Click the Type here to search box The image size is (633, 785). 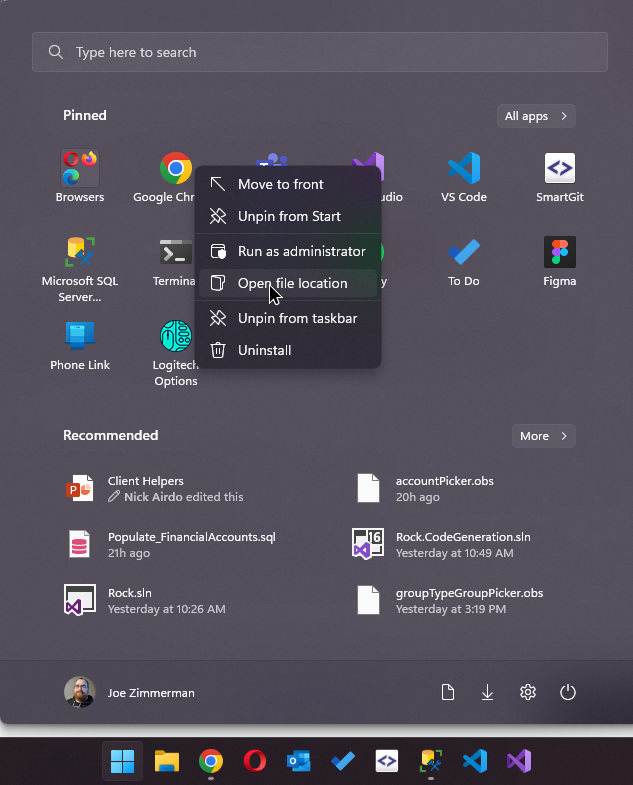(x=320, y=52)
